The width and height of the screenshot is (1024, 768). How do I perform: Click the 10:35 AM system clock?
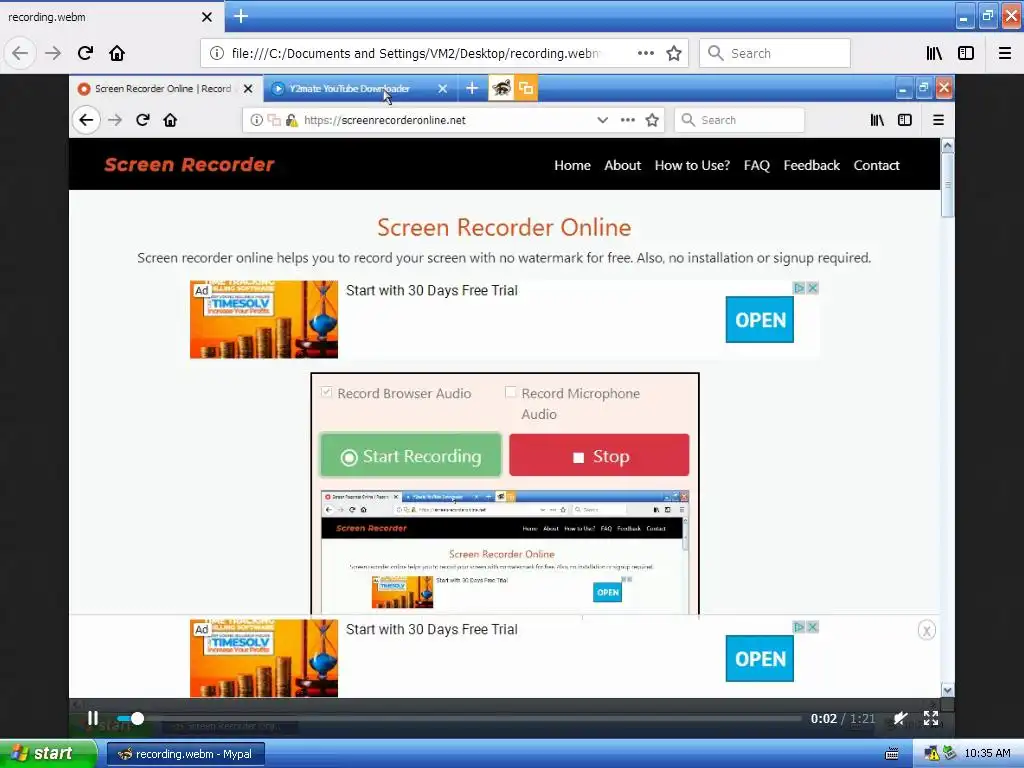click(987, 753)
